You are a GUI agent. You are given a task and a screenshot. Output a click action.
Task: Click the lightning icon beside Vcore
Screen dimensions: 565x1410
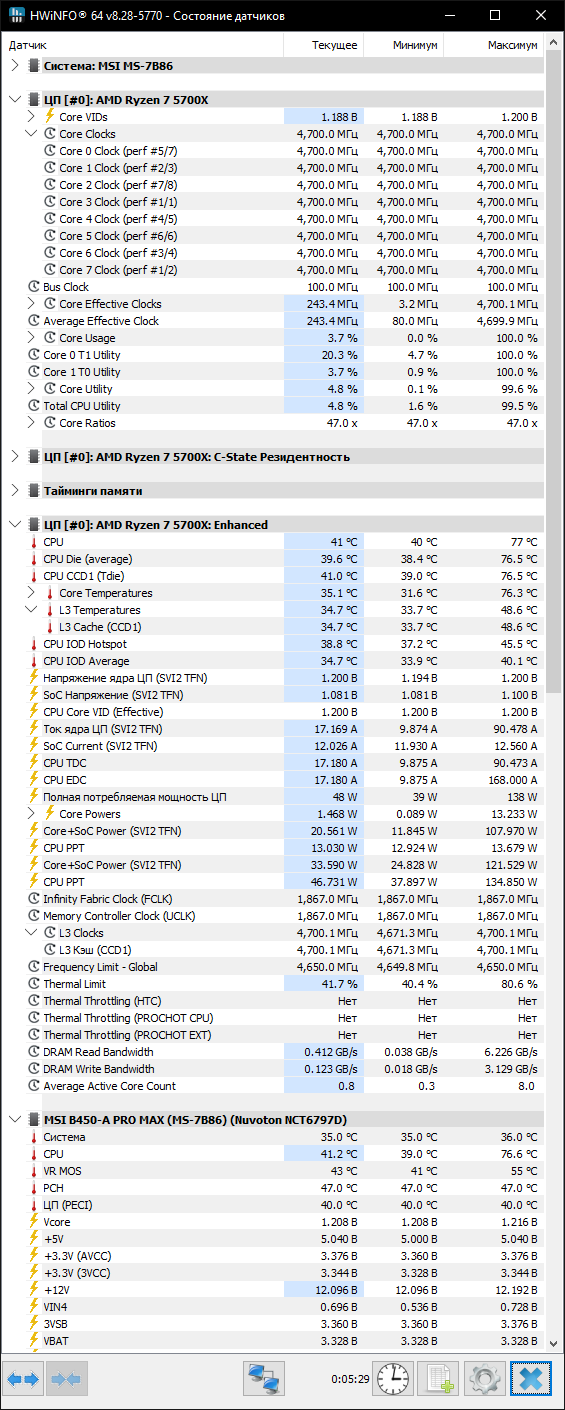[34, 1222]
